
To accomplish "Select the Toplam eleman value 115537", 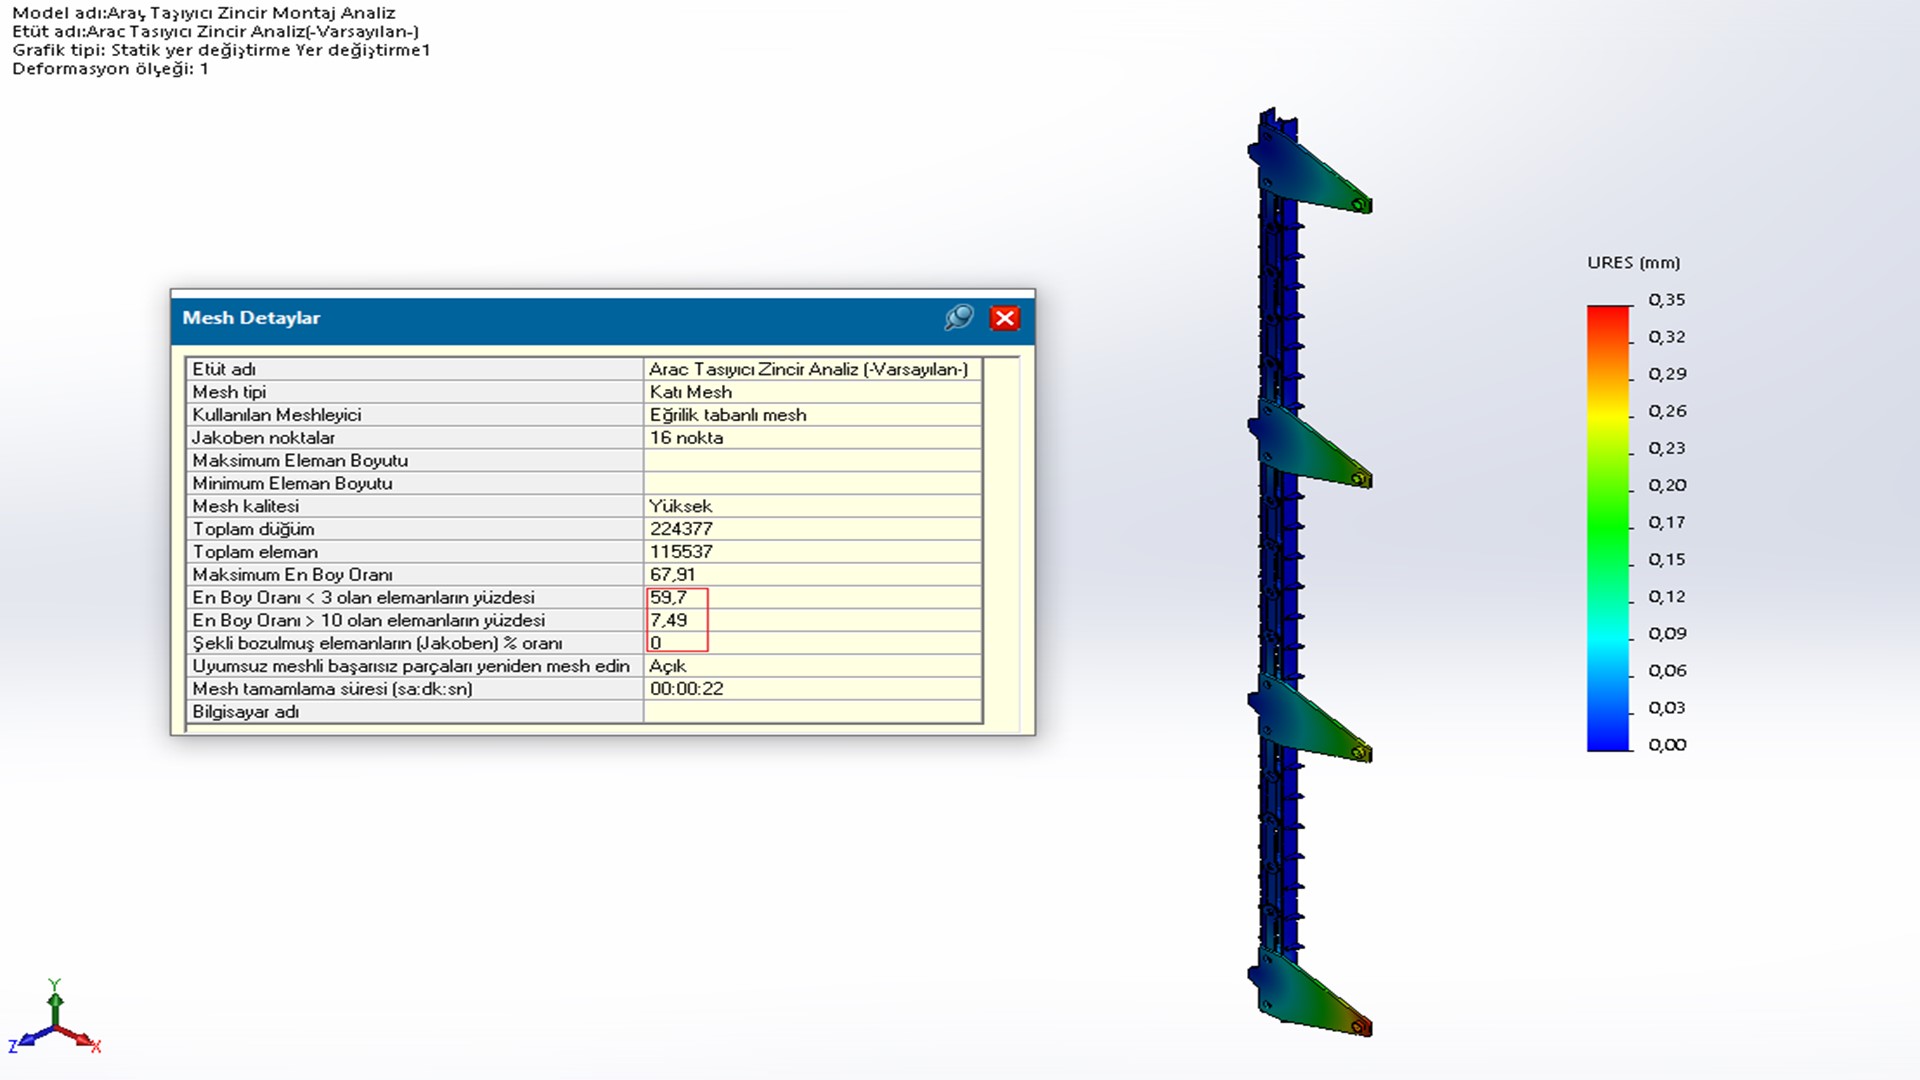I will (681, 552).
